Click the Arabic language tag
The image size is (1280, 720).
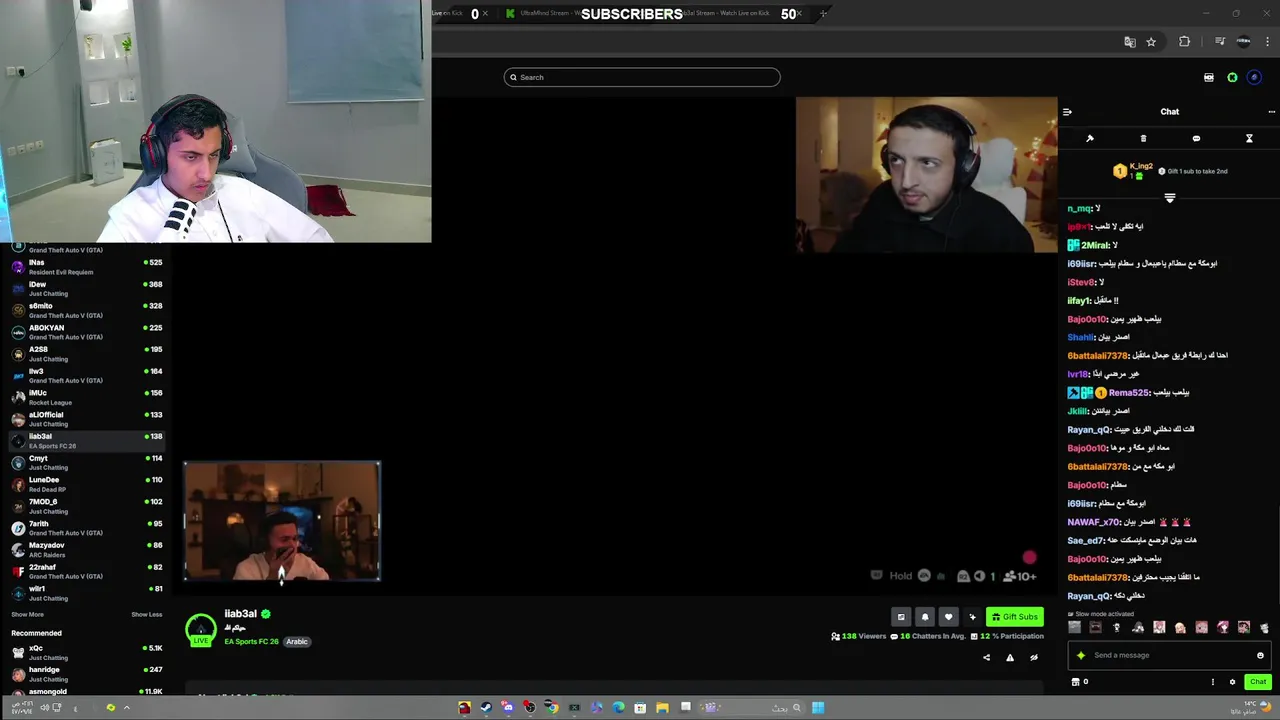(x=297, y=642)
